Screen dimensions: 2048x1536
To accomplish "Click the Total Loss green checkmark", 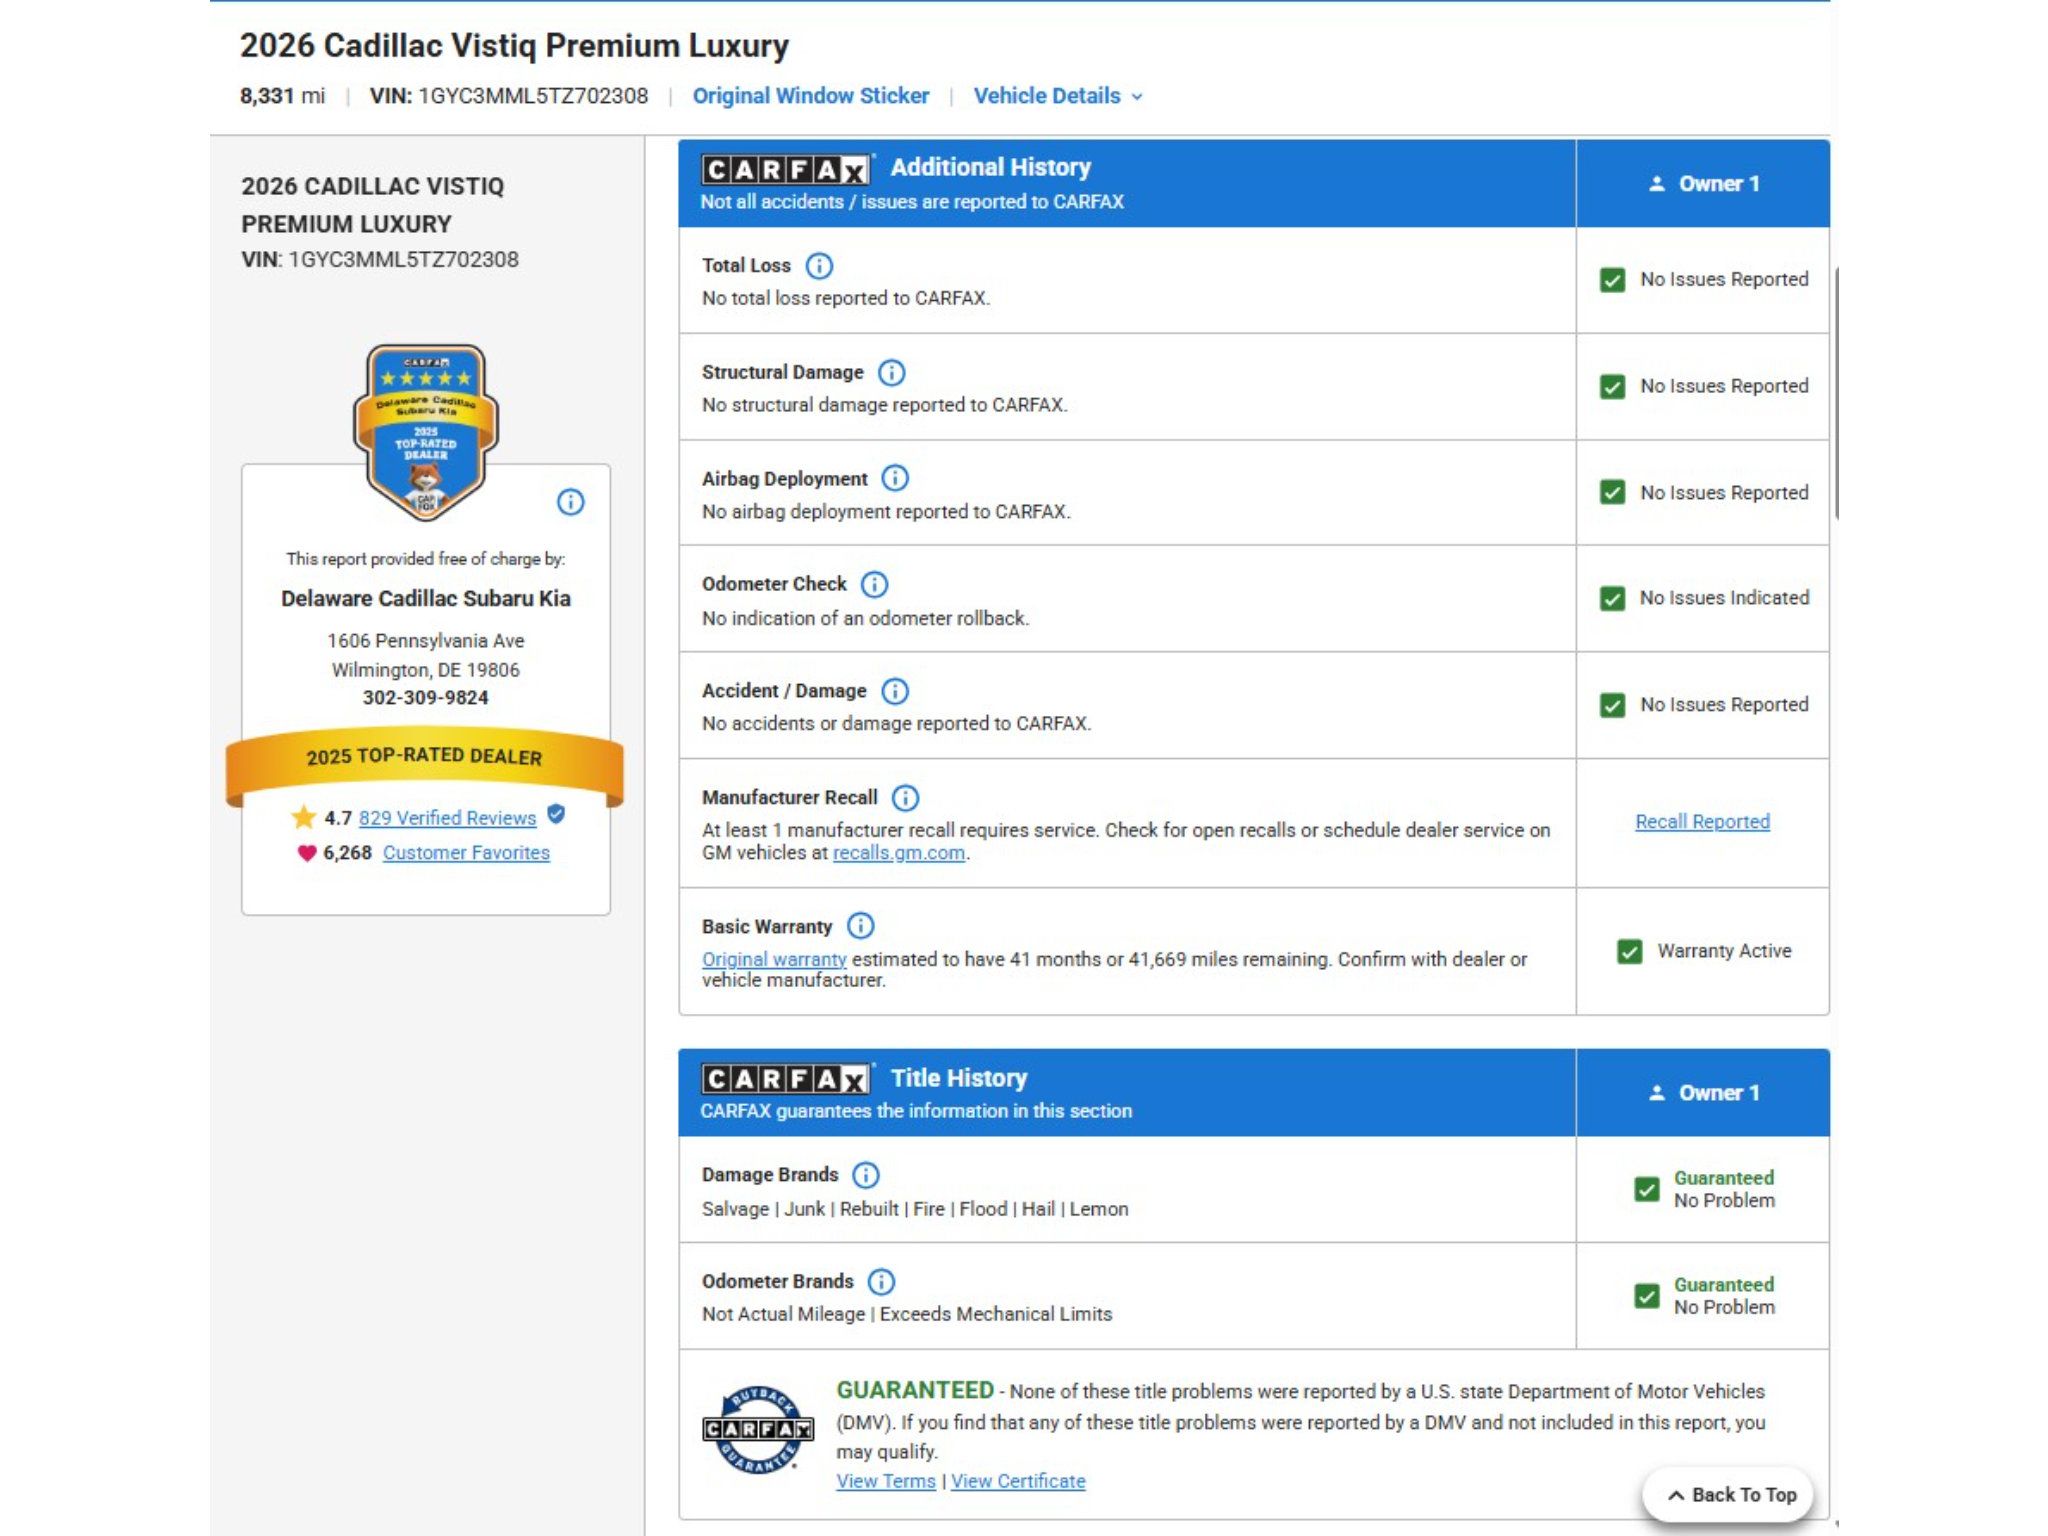I will coord(1612,280).
